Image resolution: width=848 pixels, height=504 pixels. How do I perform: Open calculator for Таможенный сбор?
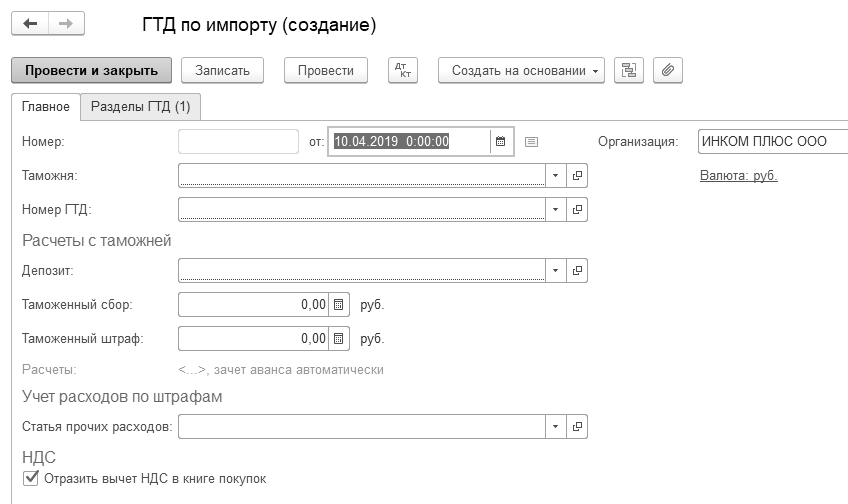338,305
